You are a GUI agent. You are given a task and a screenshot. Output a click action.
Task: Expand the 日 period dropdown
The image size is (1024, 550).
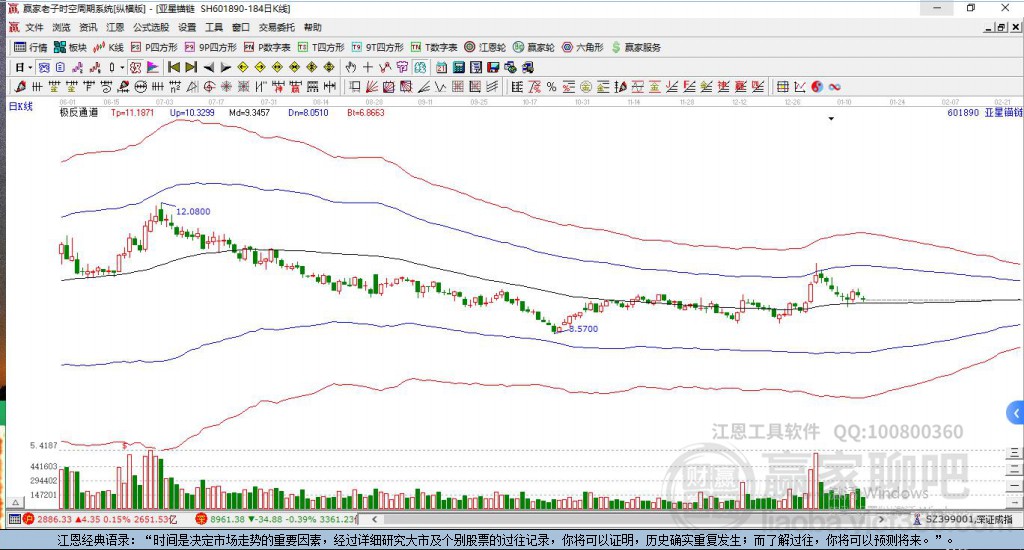30,67
